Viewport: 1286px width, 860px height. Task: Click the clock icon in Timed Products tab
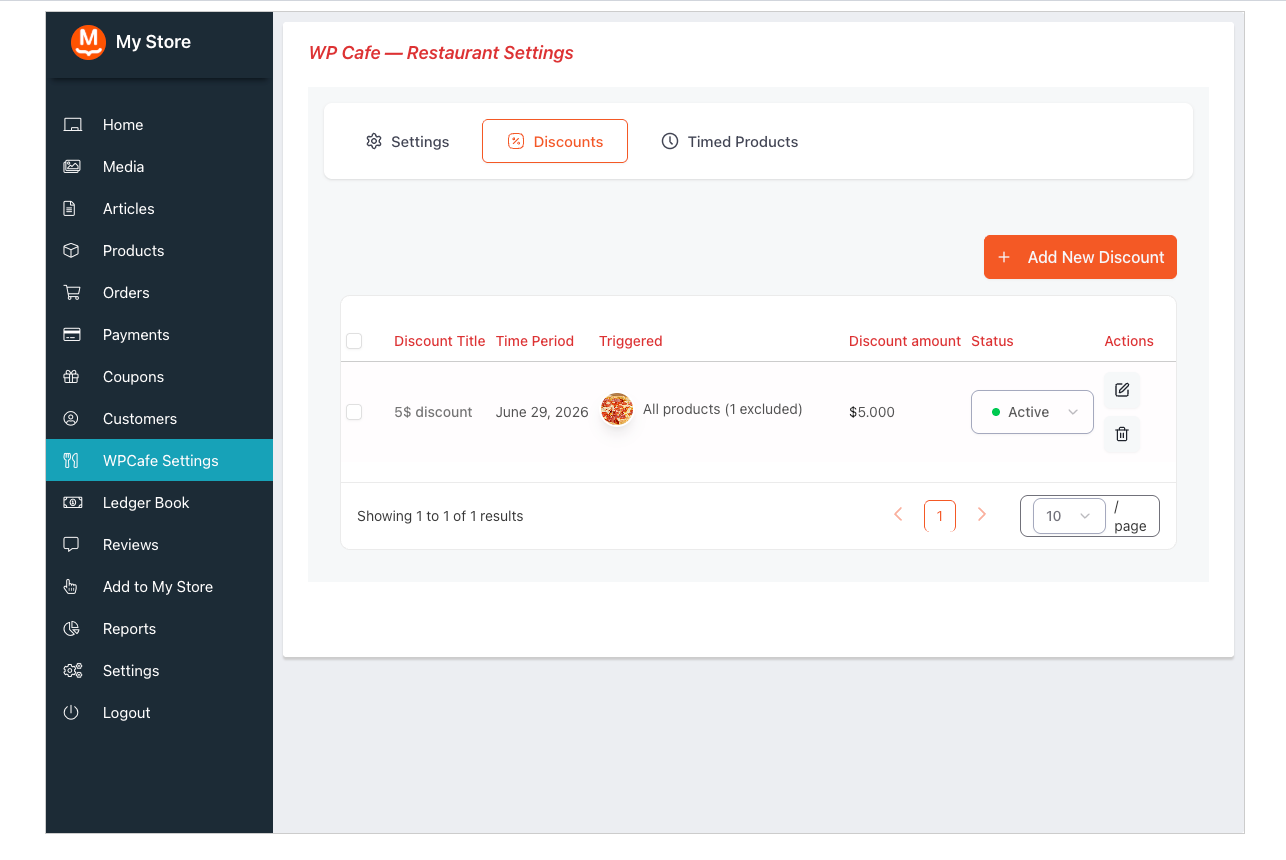670,141
